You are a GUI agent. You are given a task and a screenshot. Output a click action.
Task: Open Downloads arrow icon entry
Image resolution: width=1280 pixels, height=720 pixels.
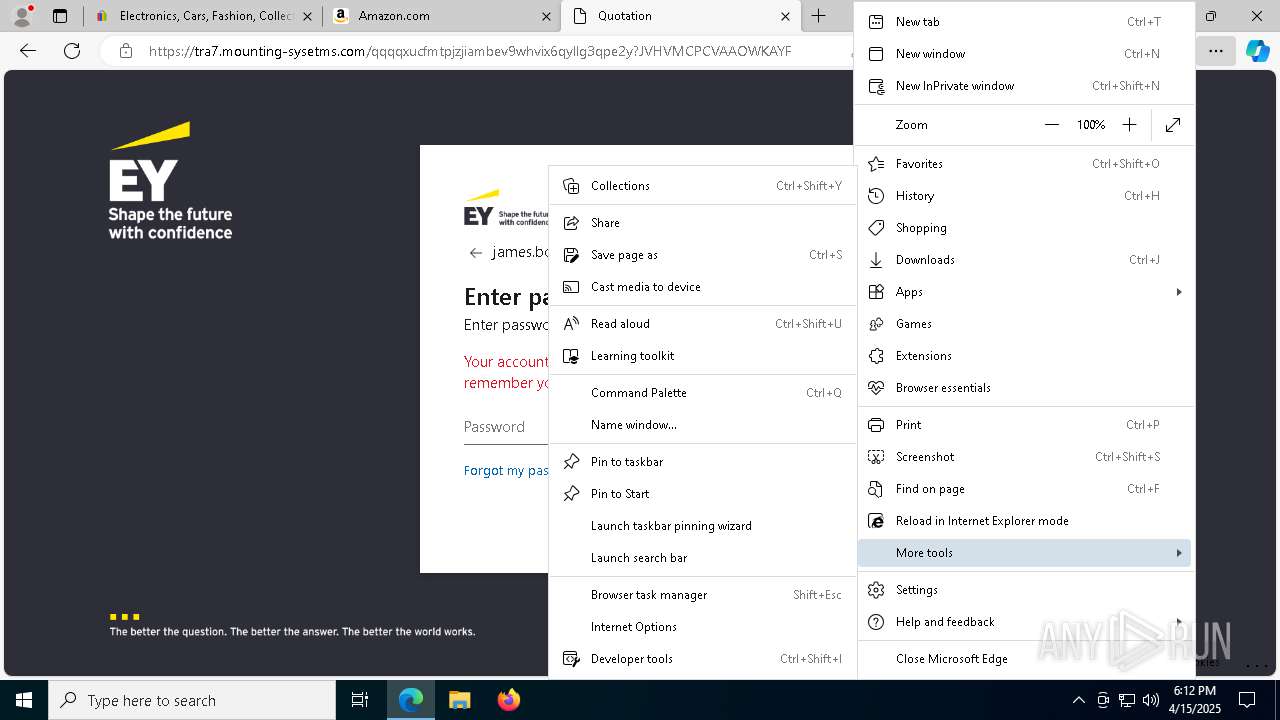click(x=876, y=259)
